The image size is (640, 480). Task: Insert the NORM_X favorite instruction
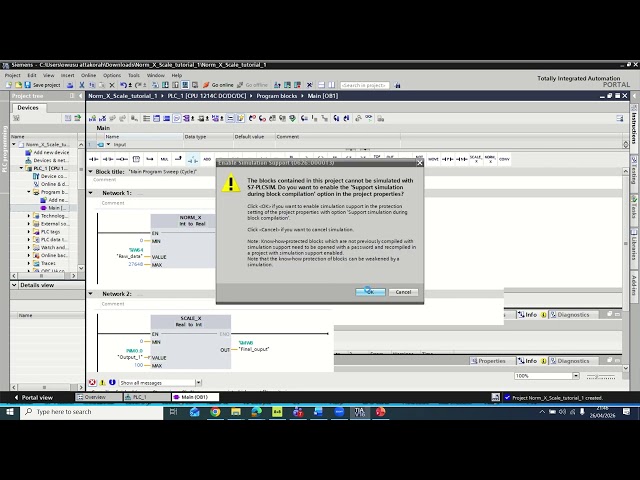[x=490, y=159]
